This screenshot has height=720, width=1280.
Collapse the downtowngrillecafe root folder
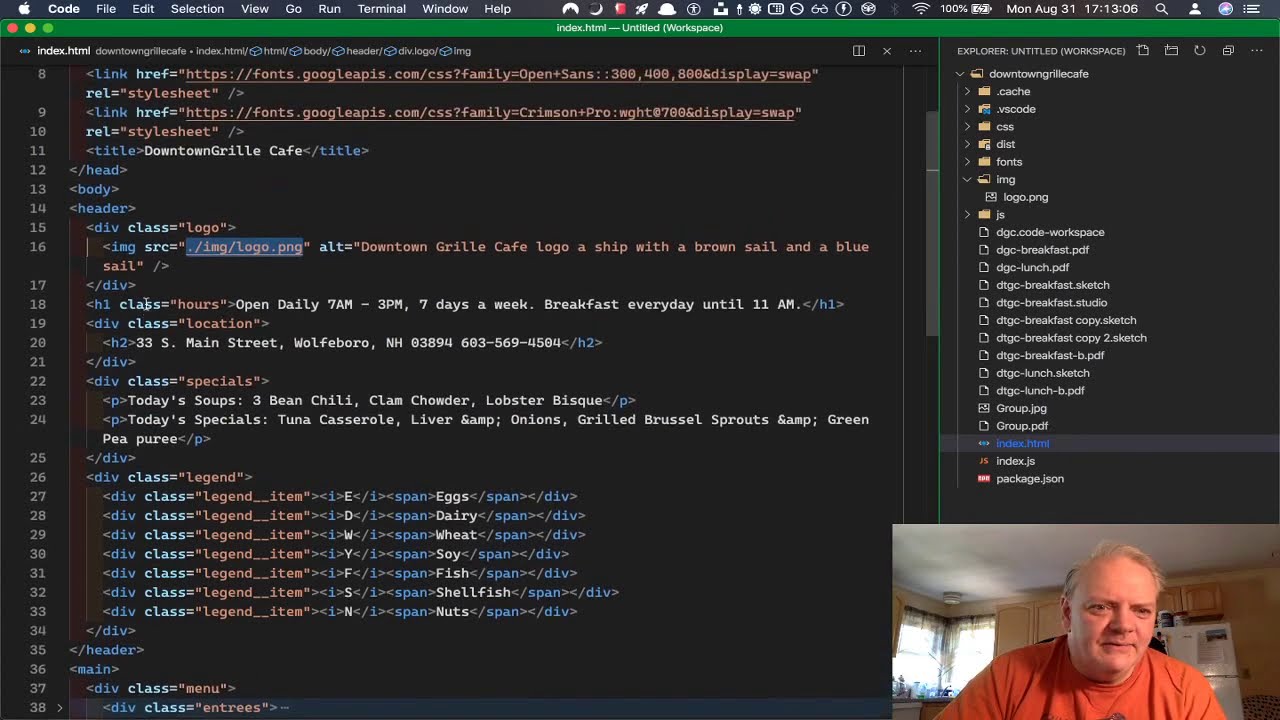960,74
